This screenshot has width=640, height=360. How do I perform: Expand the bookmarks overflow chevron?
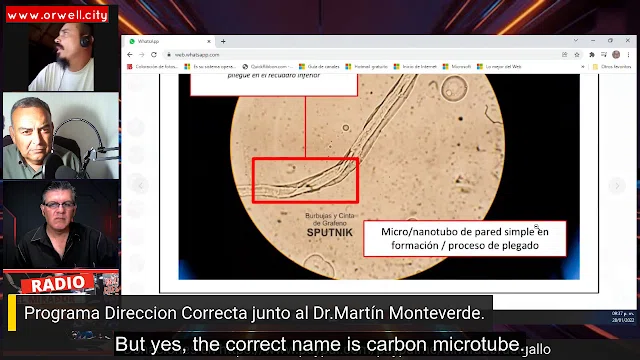[583, 67]
